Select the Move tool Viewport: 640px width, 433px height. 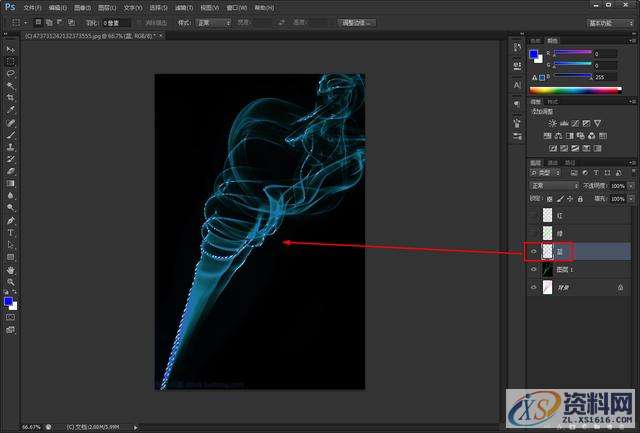pos(11,49)
